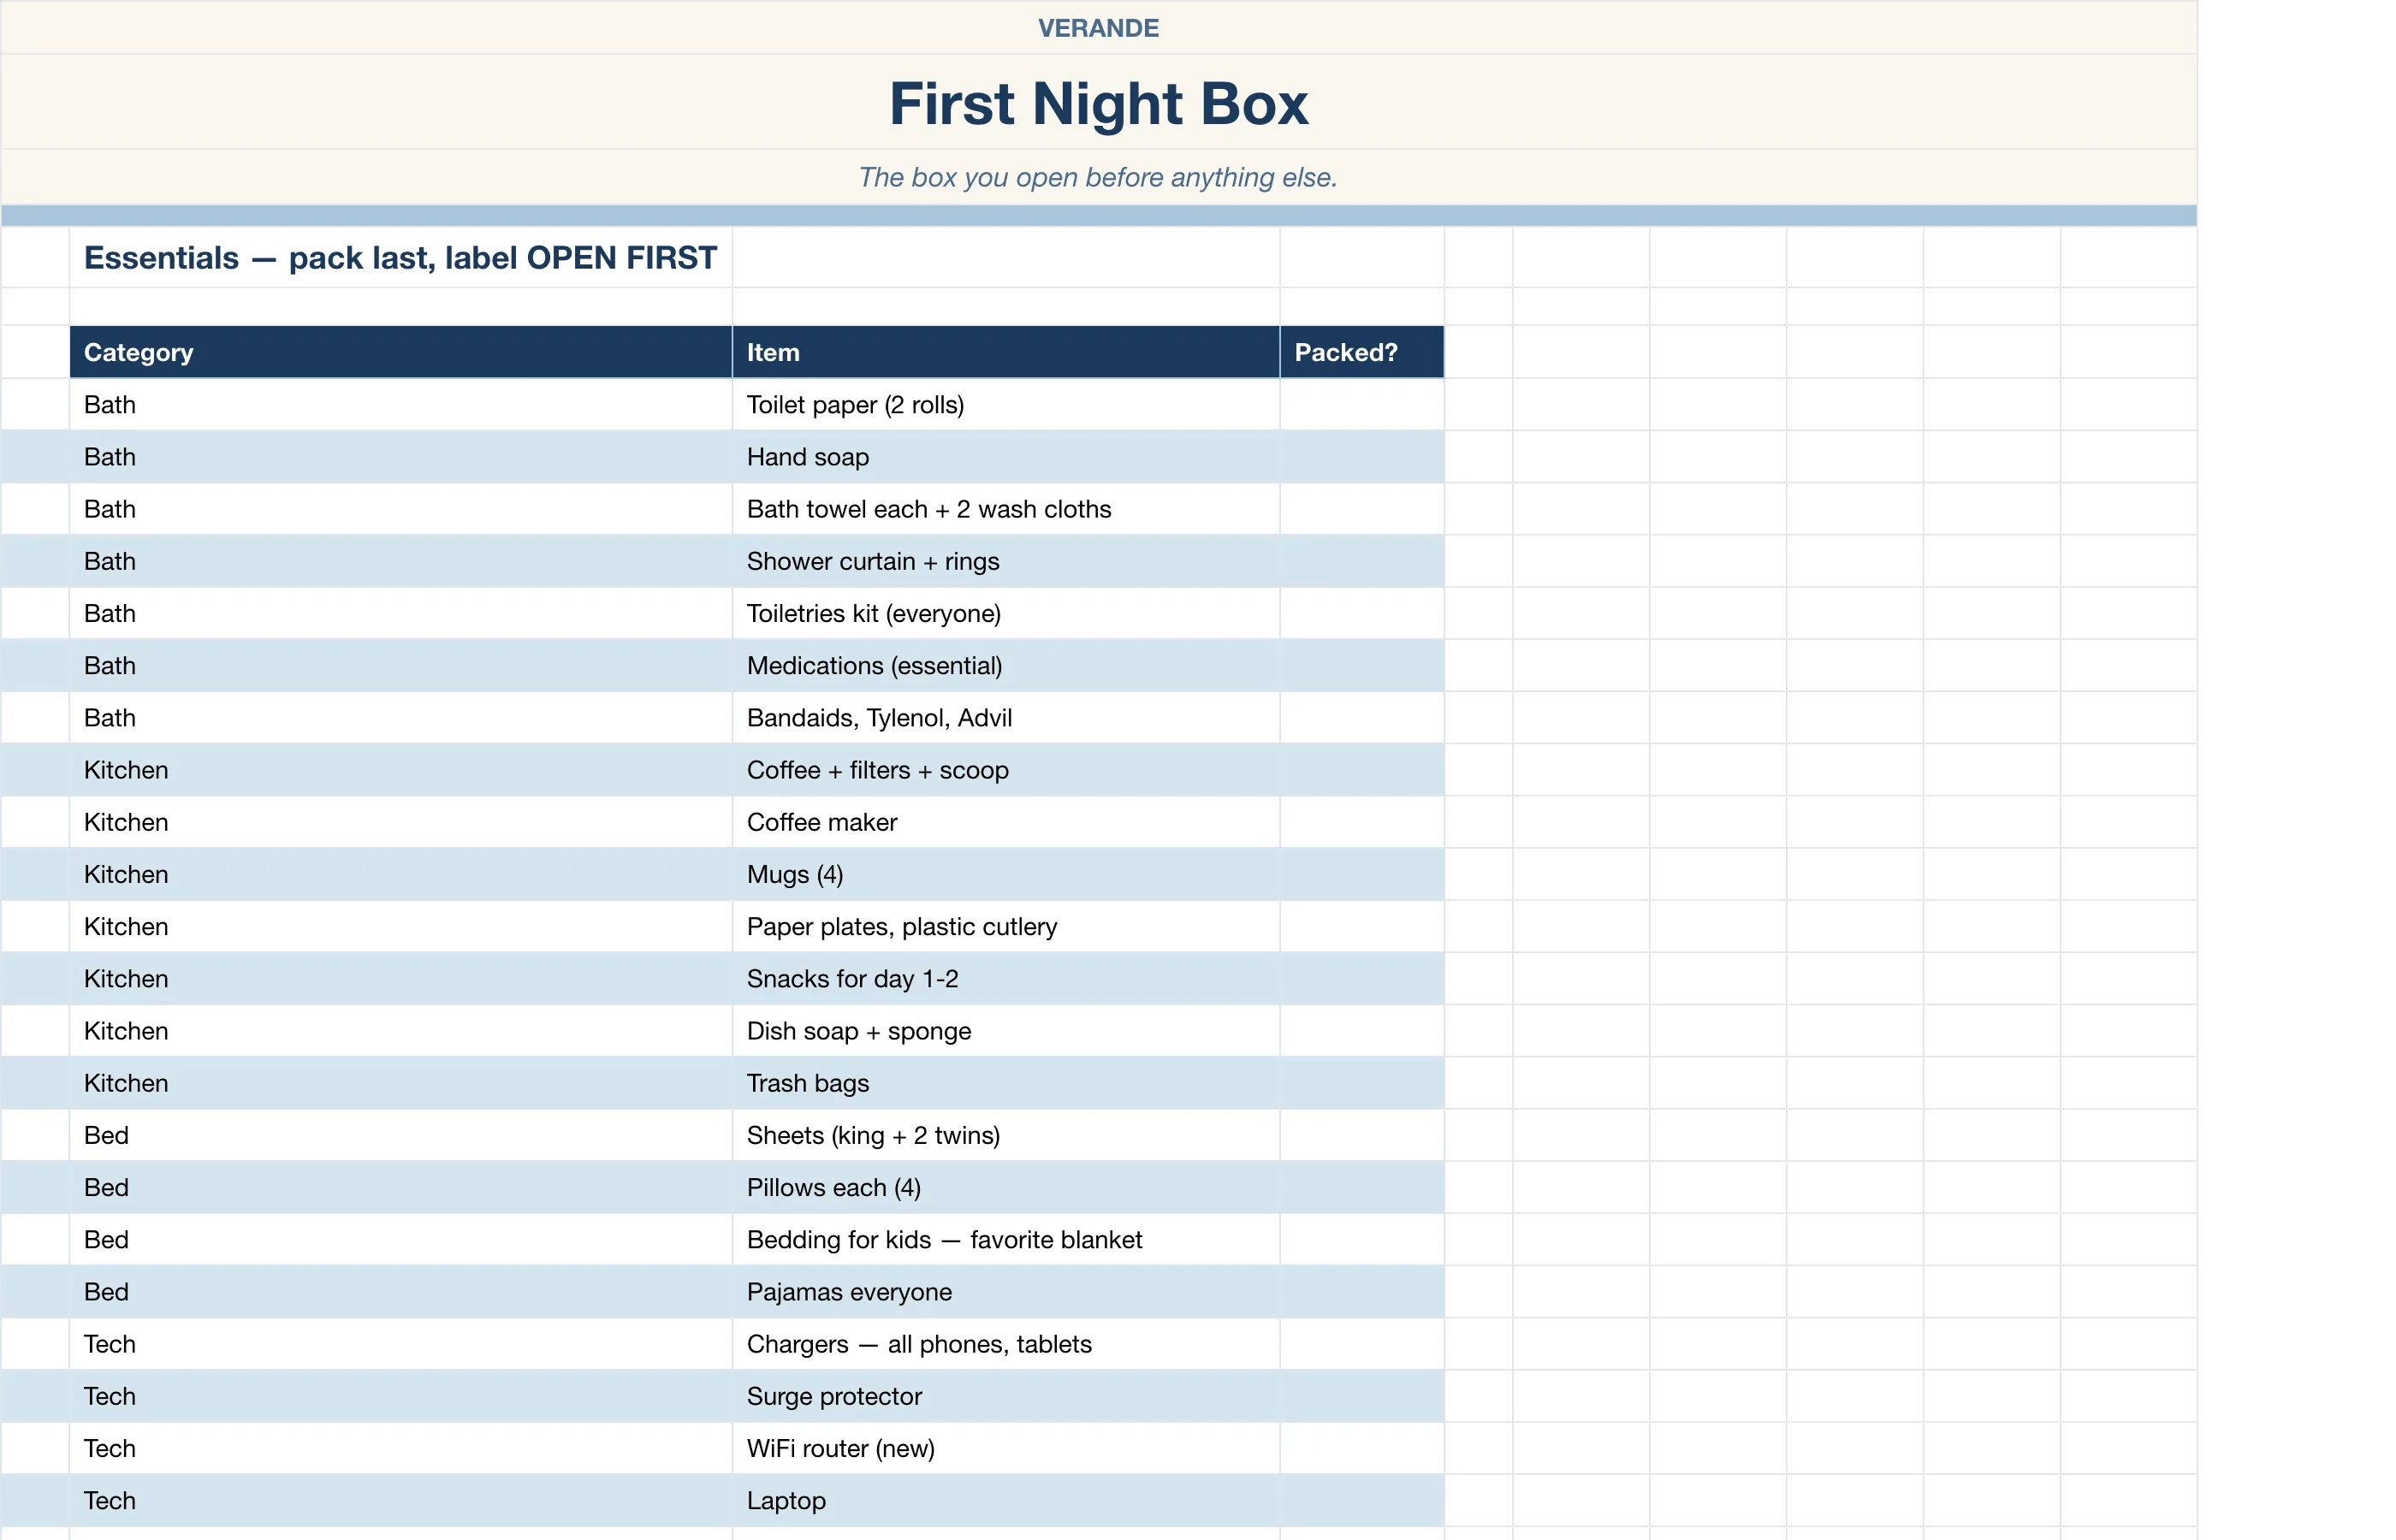The image size is (2396, 1540).
Task: Select the Trash bags cell
Action: click(1006, 1083)
